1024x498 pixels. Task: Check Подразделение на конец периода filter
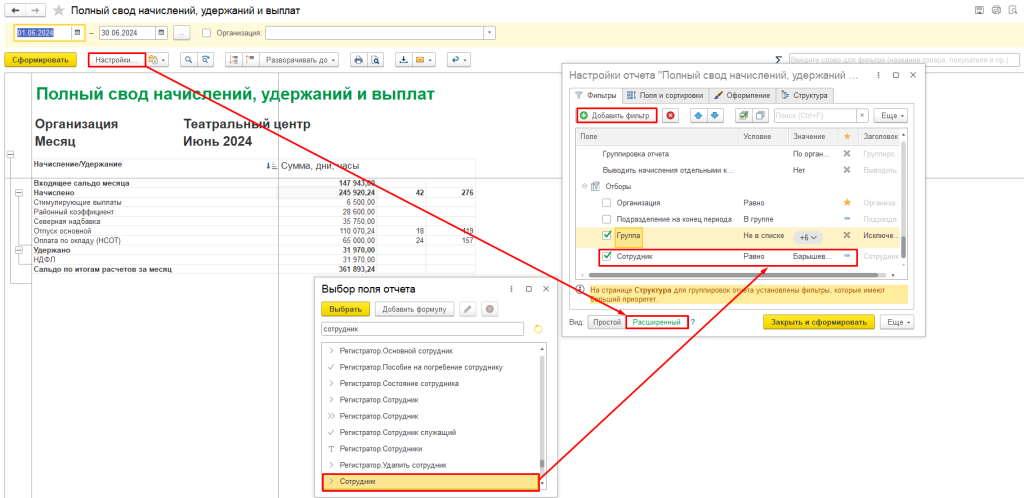607,219
